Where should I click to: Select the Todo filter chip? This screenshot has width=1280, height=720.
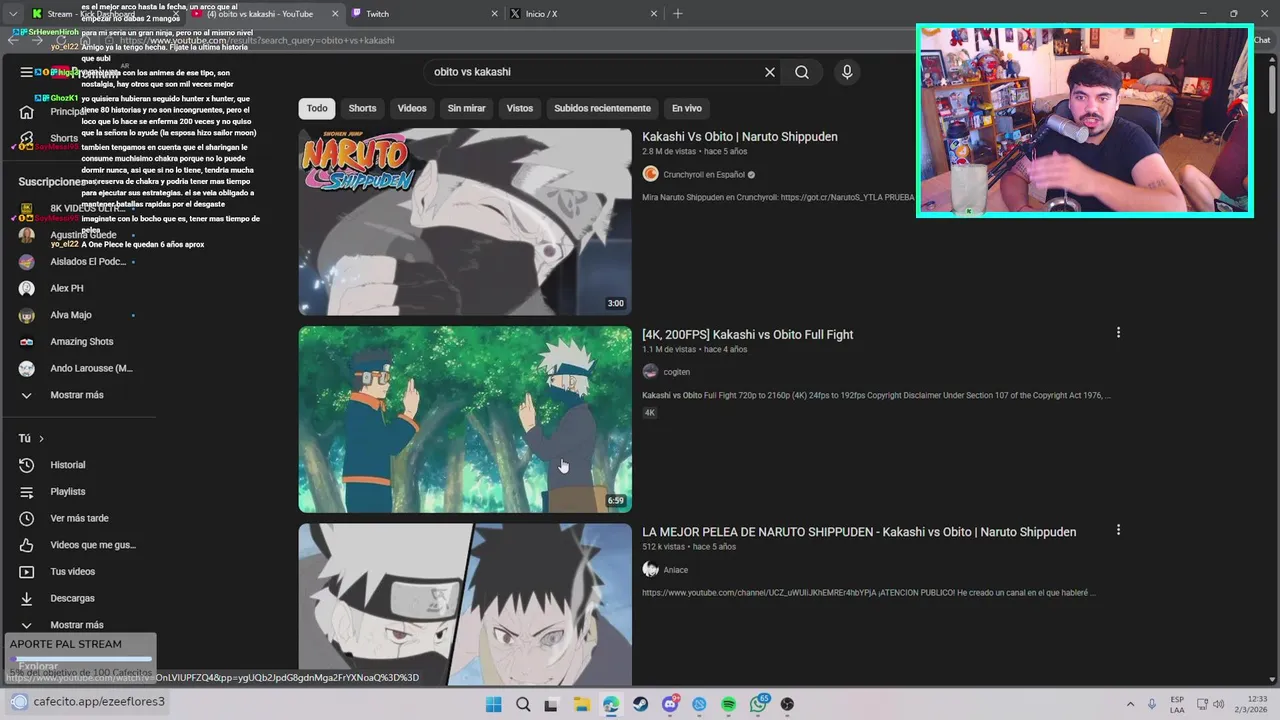[x=317, y=108]
